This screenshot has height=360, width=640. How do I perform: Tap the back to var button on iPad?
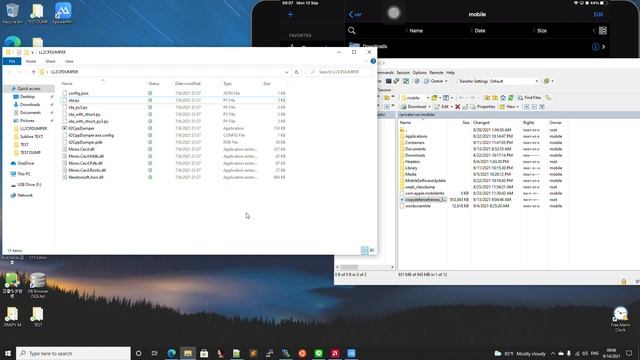tap(355, 14)
